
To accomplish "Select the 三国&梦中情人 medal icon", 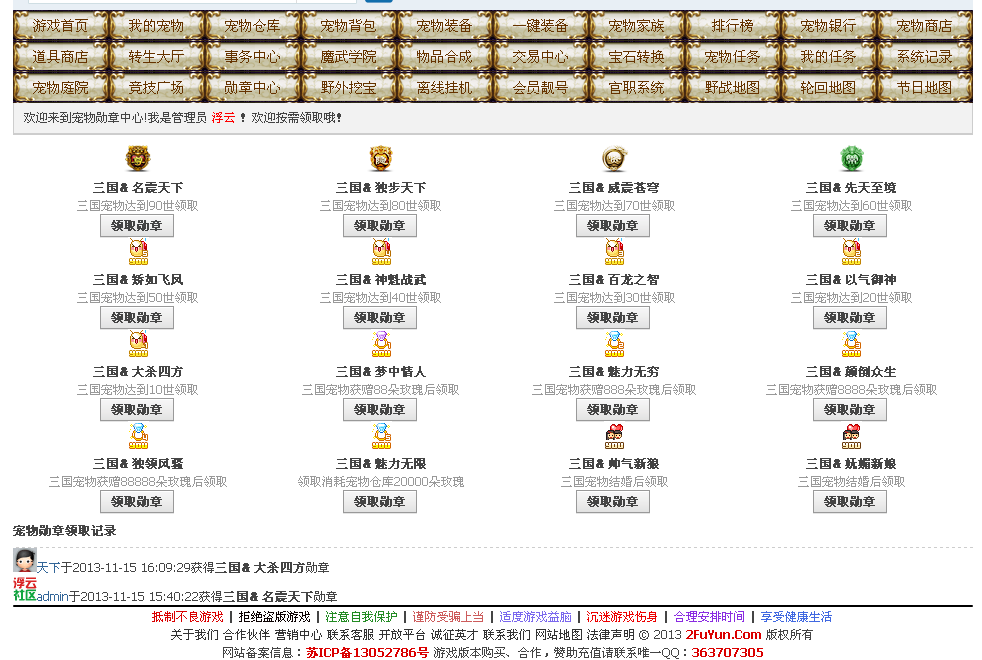I will click(380, 345).
